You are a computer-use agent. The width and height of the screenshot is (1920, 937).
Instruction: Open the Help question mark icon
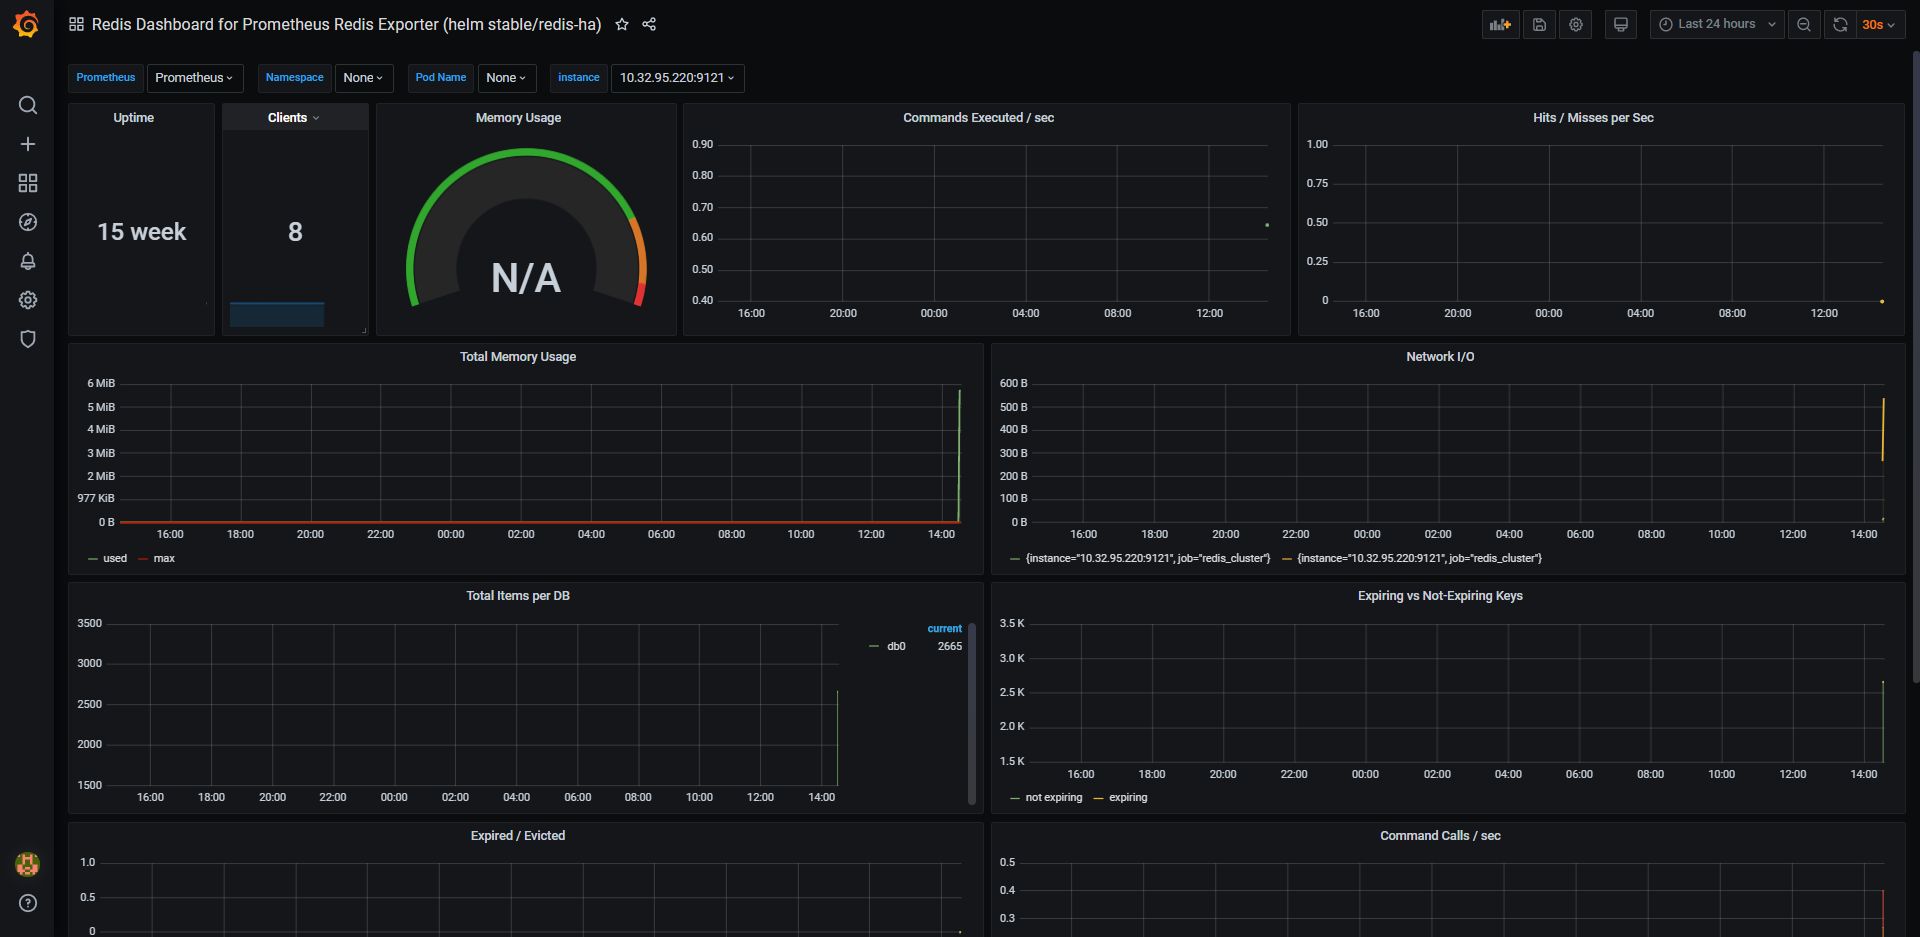point(28,903)
